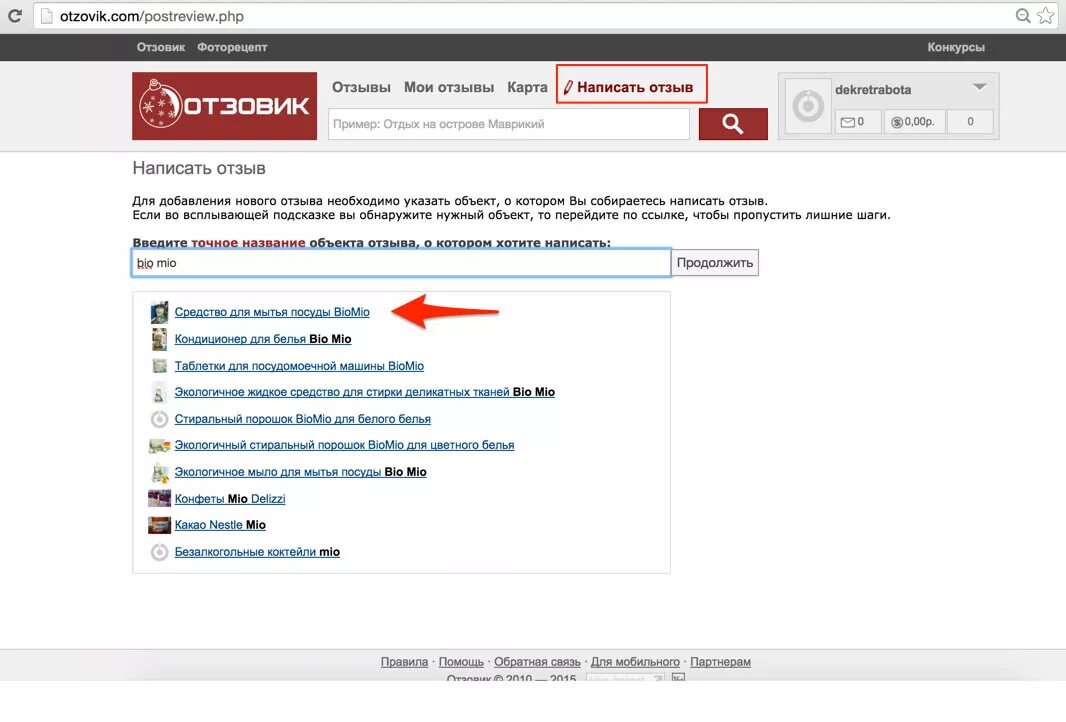The image size is (1066, 722).
Task: Open the Отзовик top bar link
Action: coord(160,48)
